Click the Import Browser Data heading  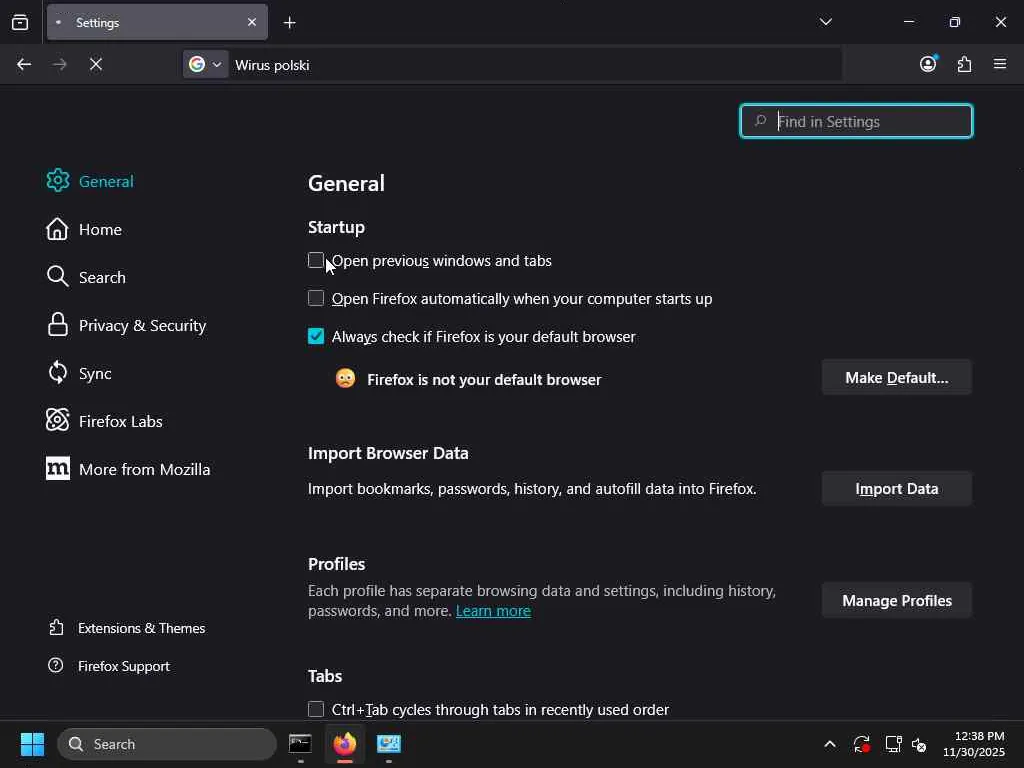[x=388, y=453]
